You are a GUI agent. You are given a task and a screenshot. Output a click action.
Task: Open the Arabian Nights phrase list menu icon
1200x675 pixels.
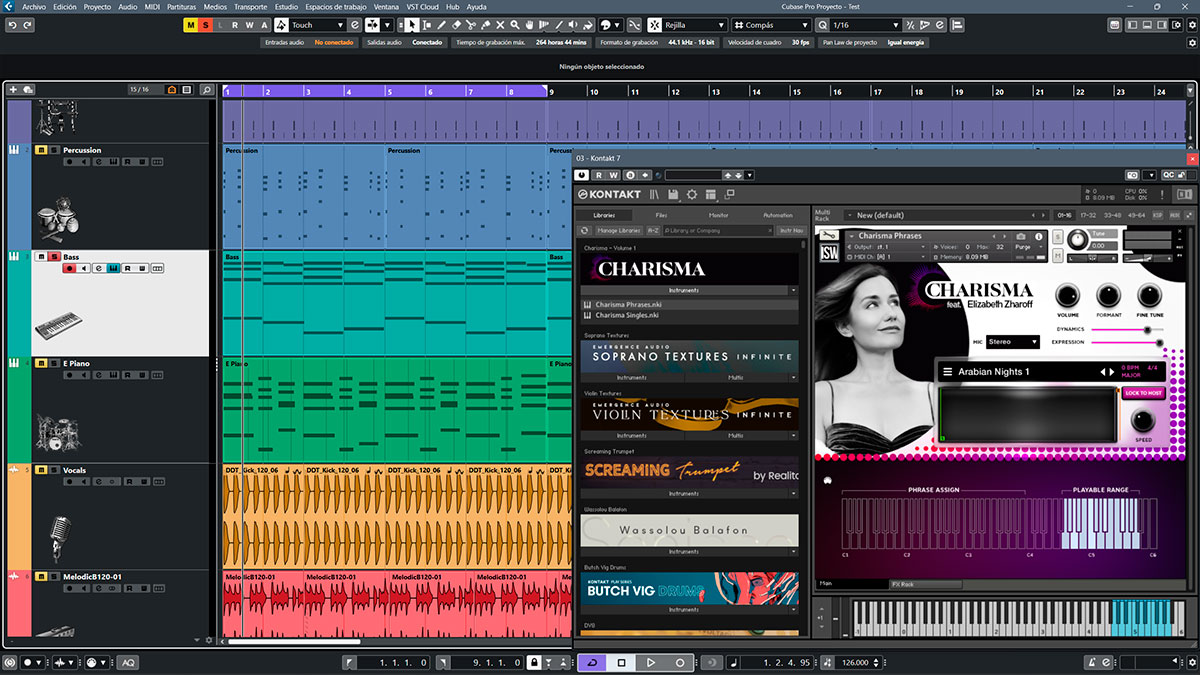coord(947,371)
